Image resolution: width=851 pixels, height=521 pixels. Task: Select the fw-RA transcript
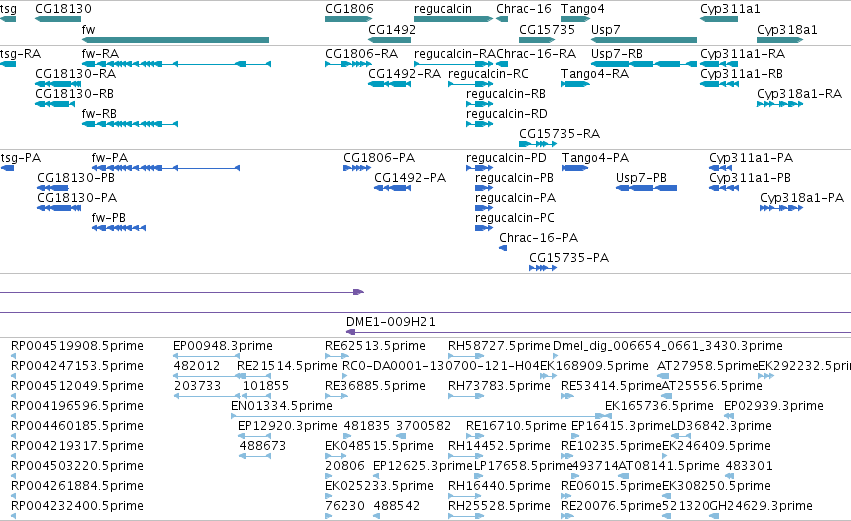coord(176,64)
